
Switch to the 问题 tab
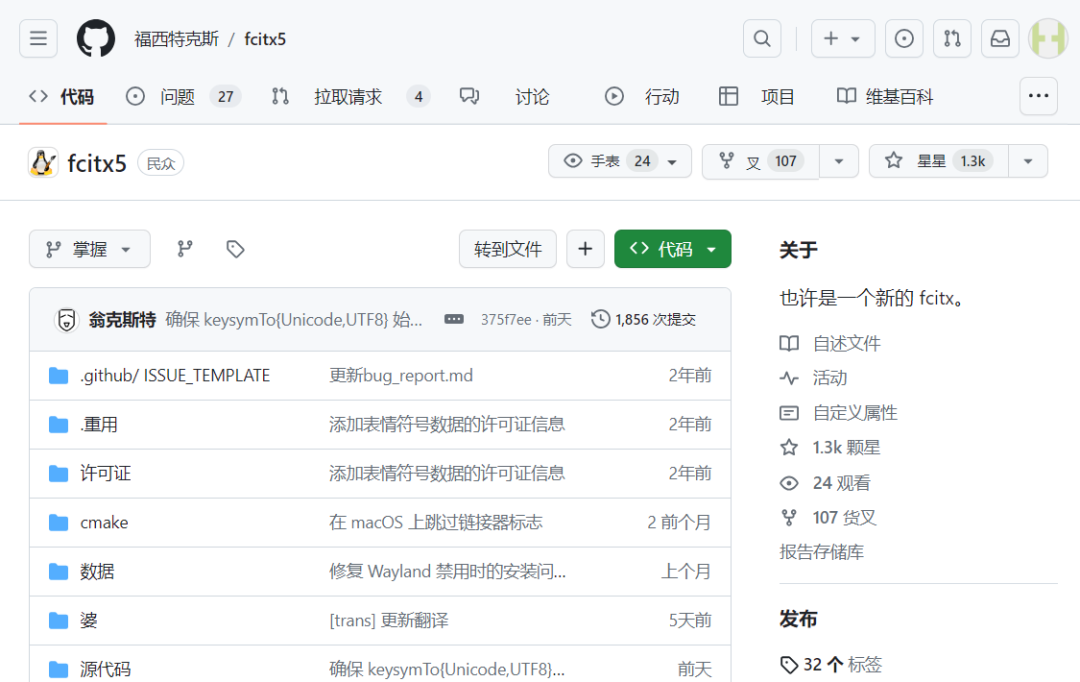coord(182,96)
